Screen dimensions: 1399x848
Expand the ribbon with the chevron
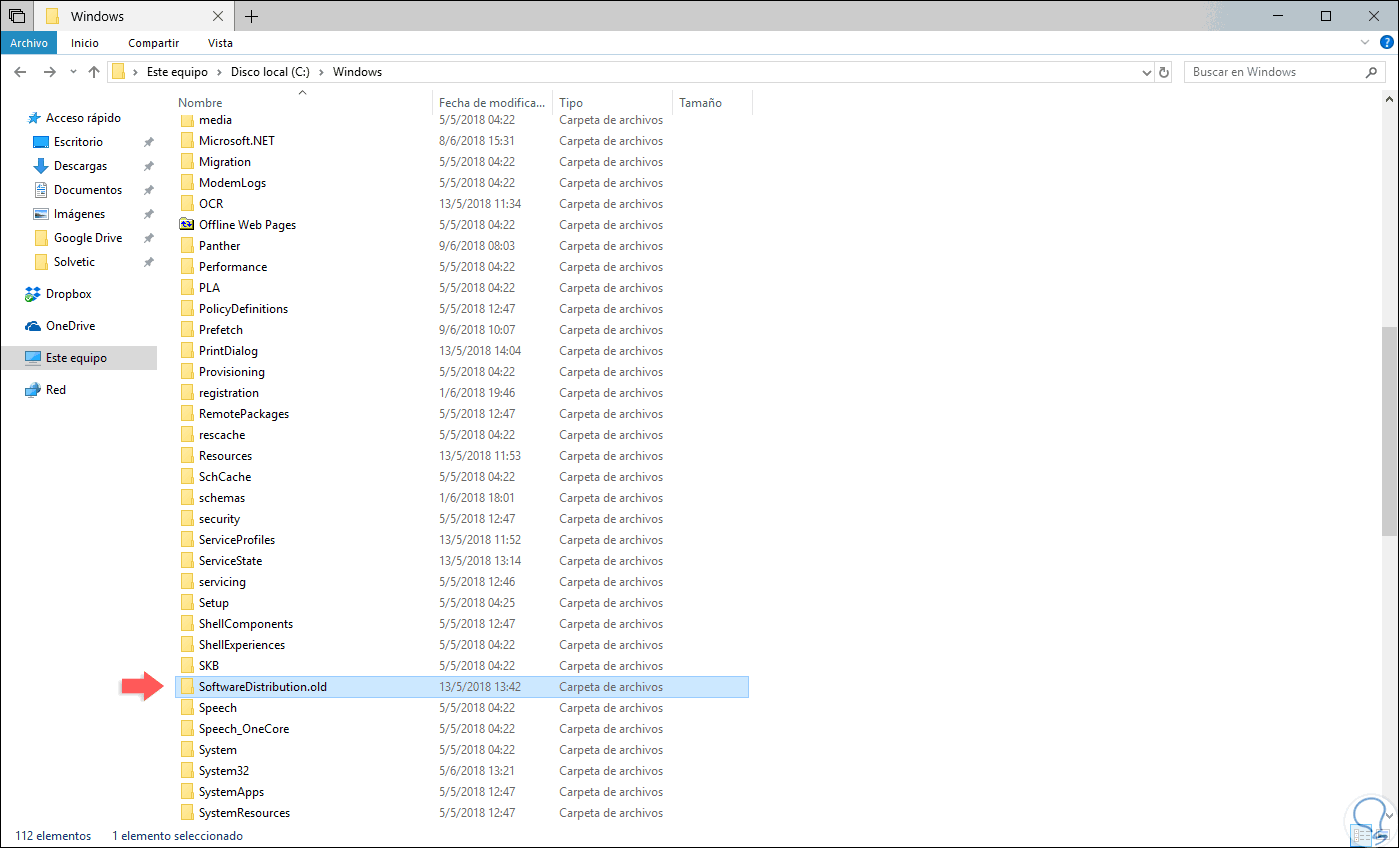pos(1366,44)
